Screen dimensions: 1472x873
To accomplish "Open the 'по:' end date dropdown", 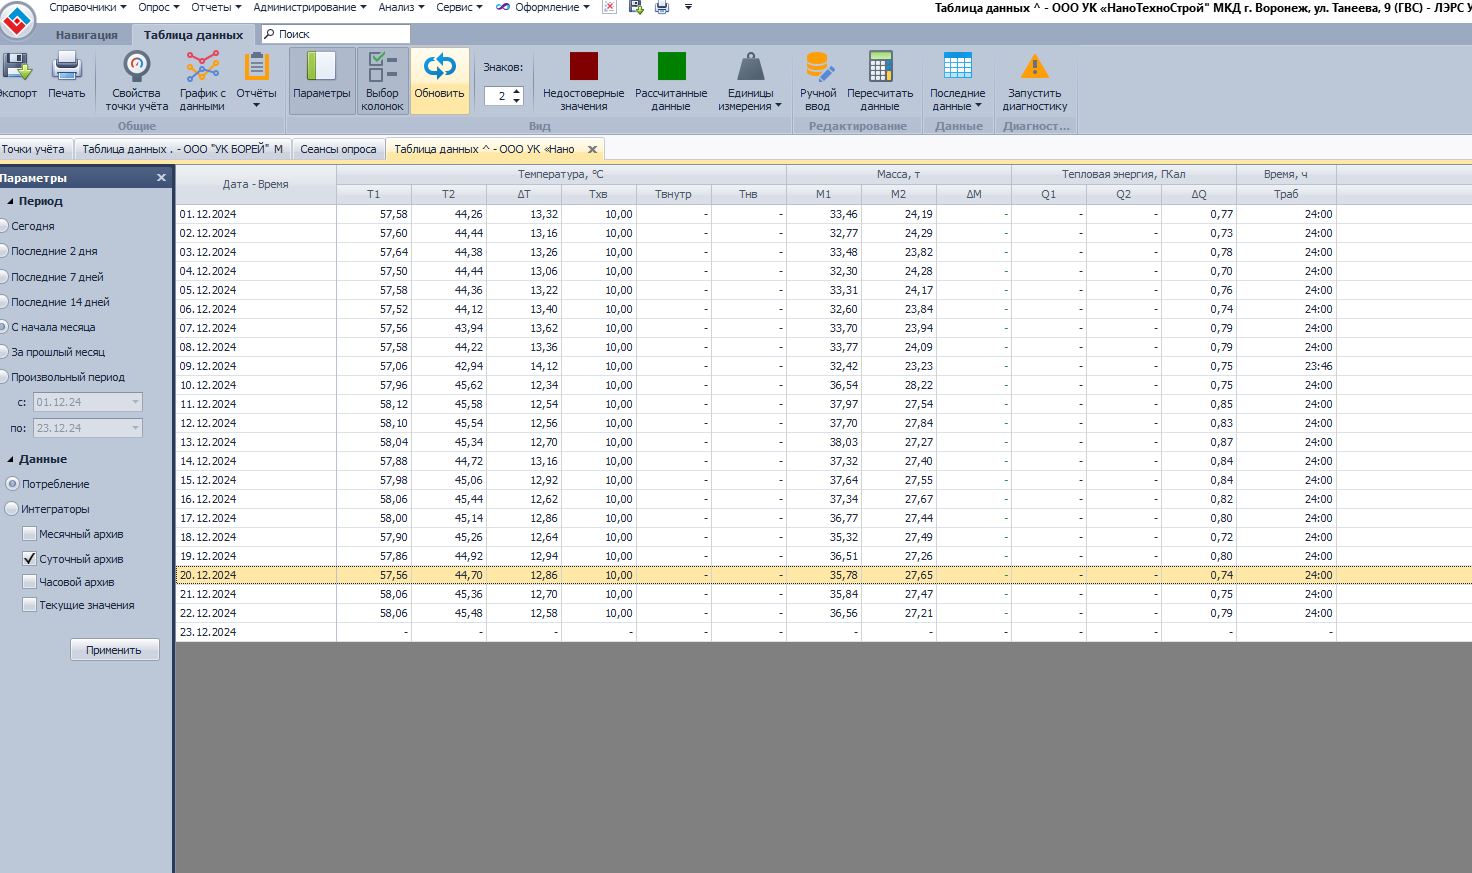I will [135, 428].
